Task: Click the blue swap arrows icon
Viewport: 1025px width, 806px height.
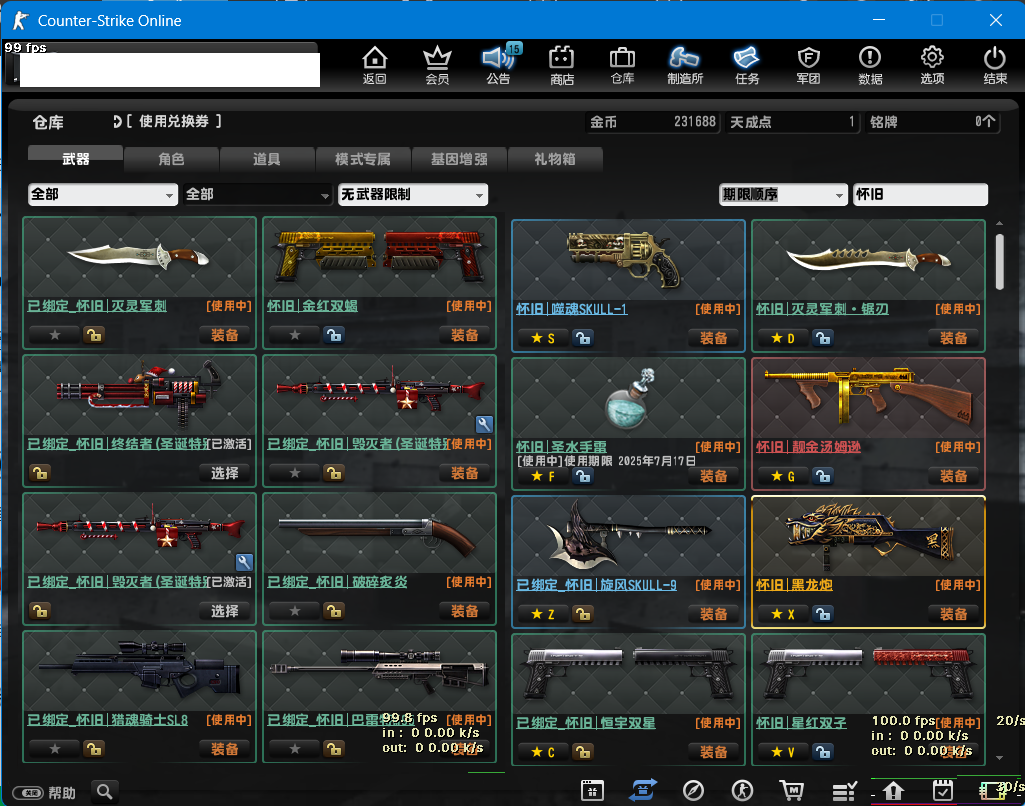Action: tap(643, 791)
